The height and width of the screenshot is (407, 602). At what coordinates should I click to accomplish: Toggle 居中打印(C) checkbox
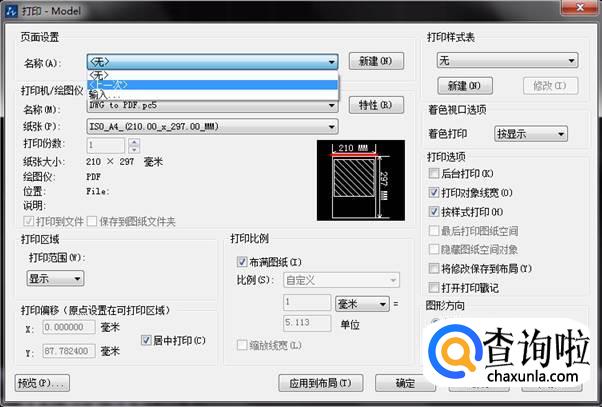tap(146, 340)
